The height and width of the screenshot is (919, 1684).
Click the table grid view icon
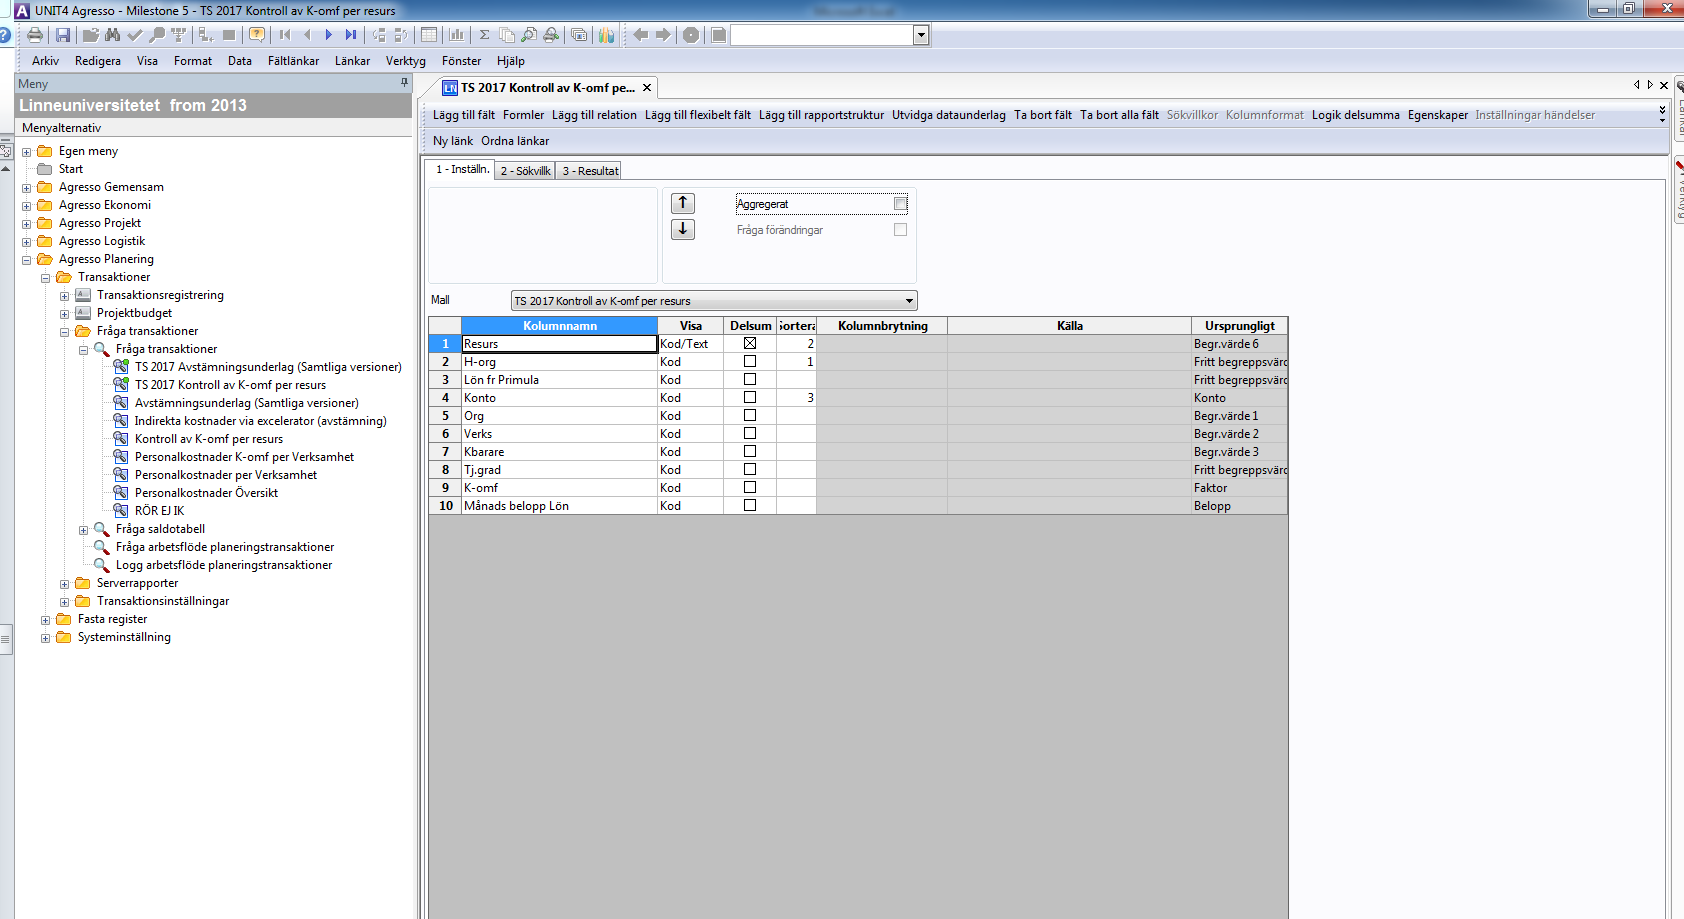pyautogui.click(x=429, y=35)
